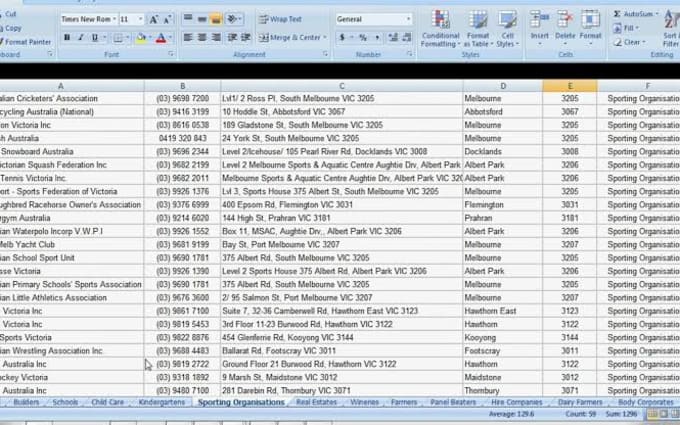Select Middle Align icon
The width and height of the screenshot is (680, 425).
[202, 19]
